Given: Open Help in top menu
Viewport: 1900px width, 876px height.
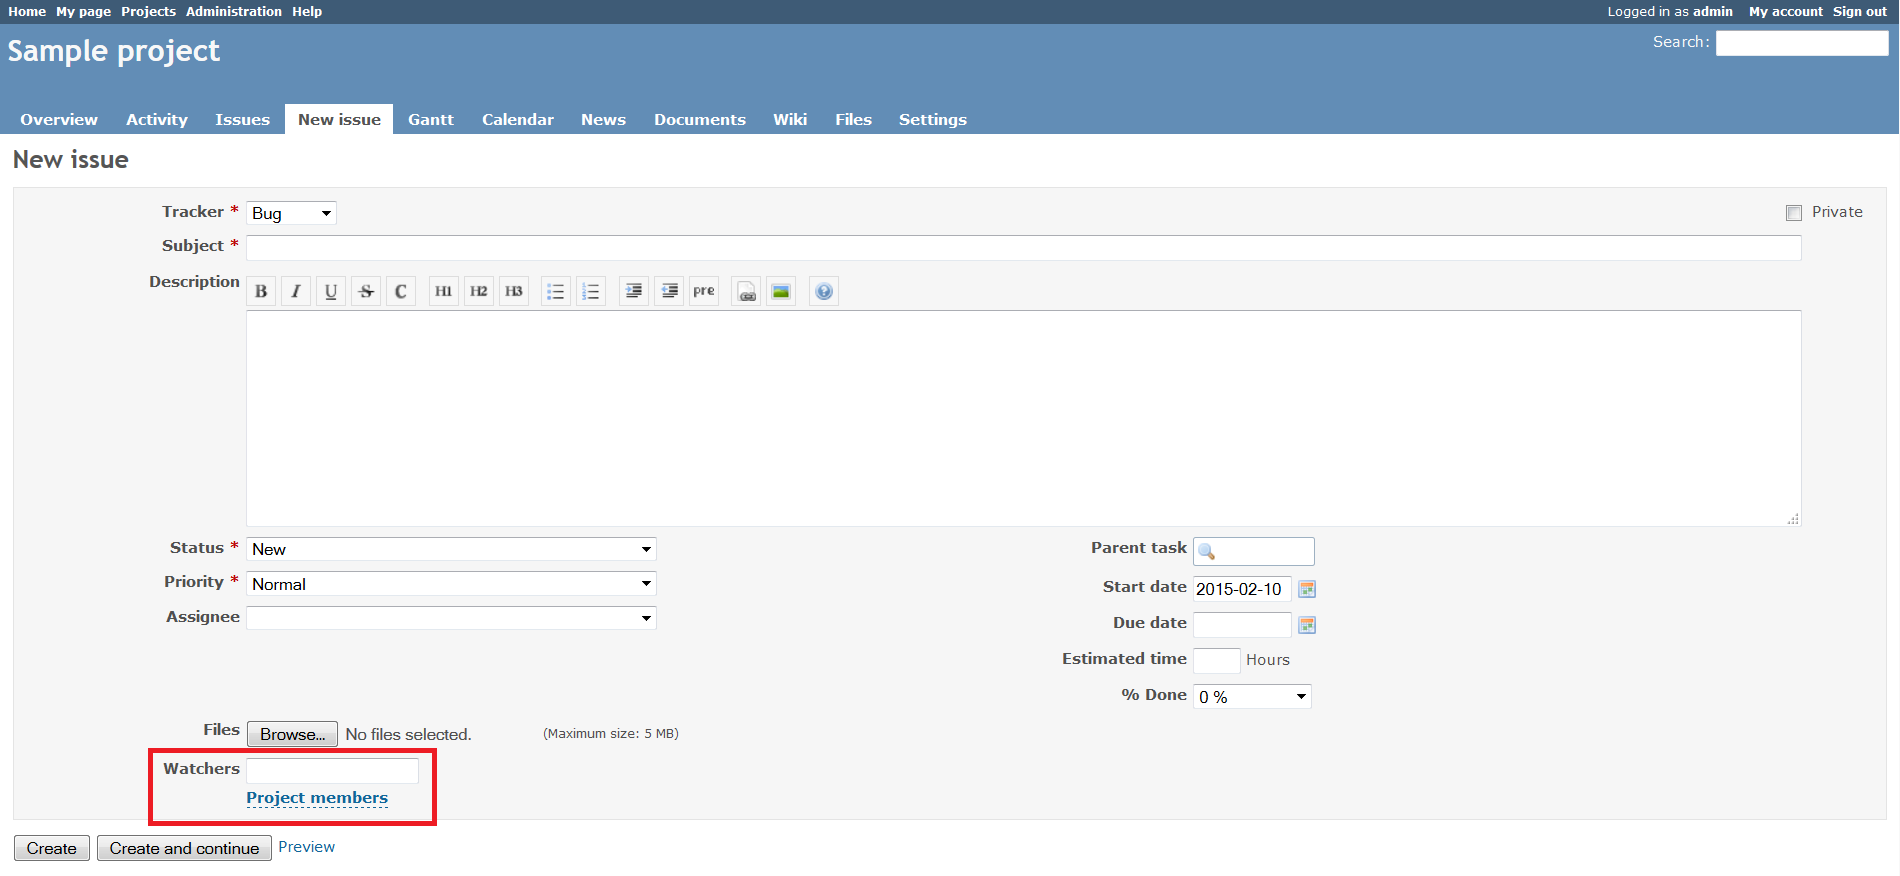Looking at the screenshot, I should tap(307, 12).
